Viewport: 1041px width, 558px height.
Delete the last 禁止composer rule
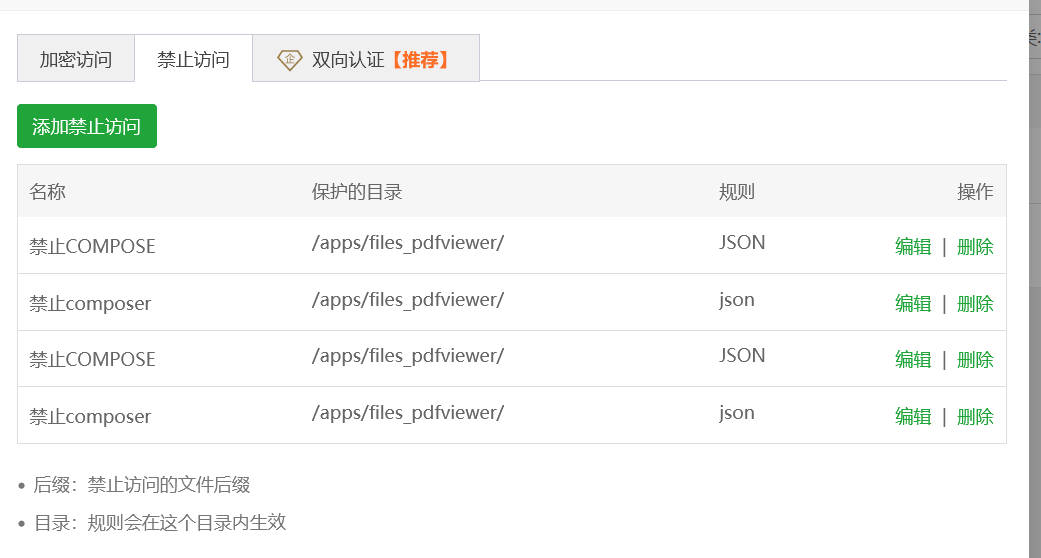975,417
